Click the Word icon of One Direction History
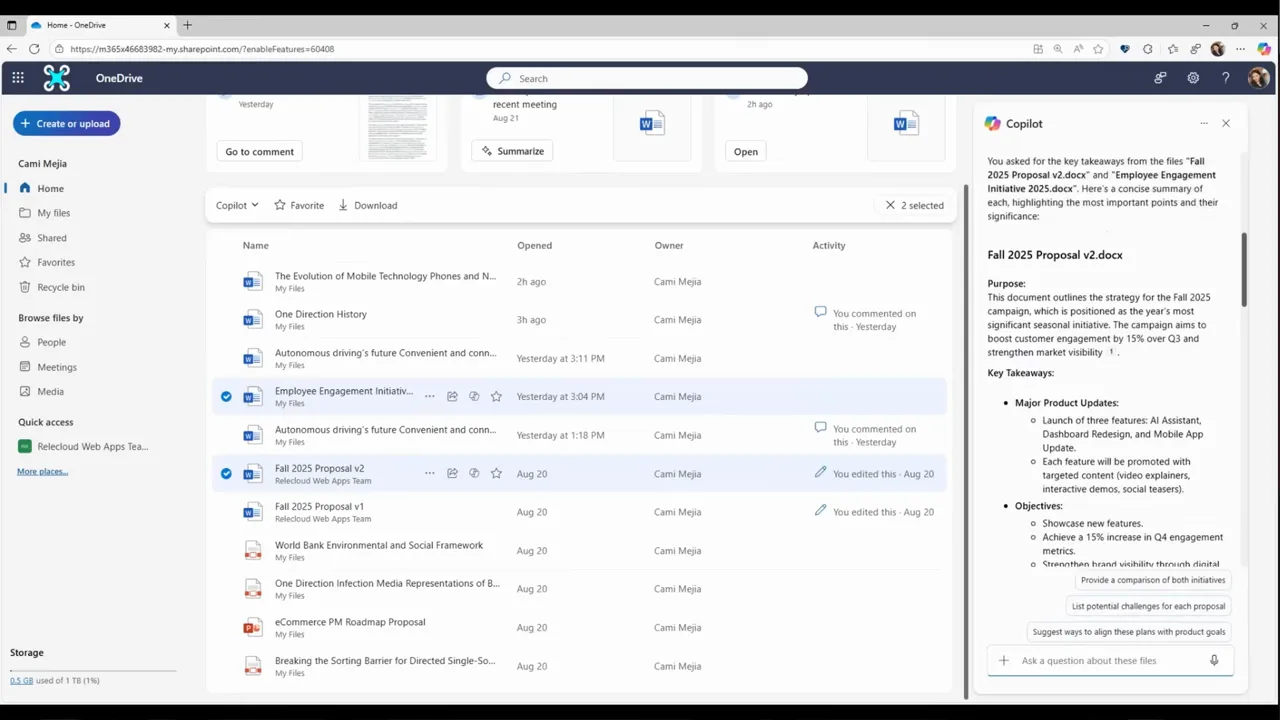 [253, 320]
